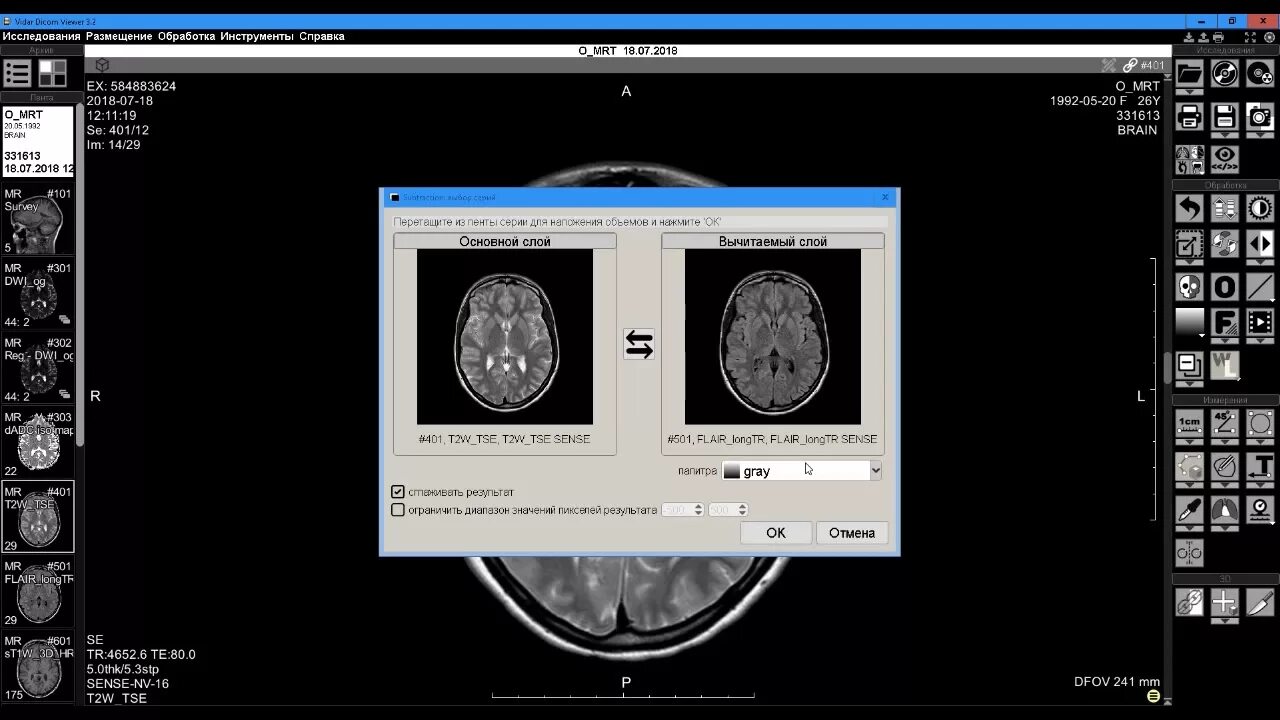Screen dimensions: 1280x720
Task: Click the two circles symmetry icon
Action: click(x=1189, y=552)
